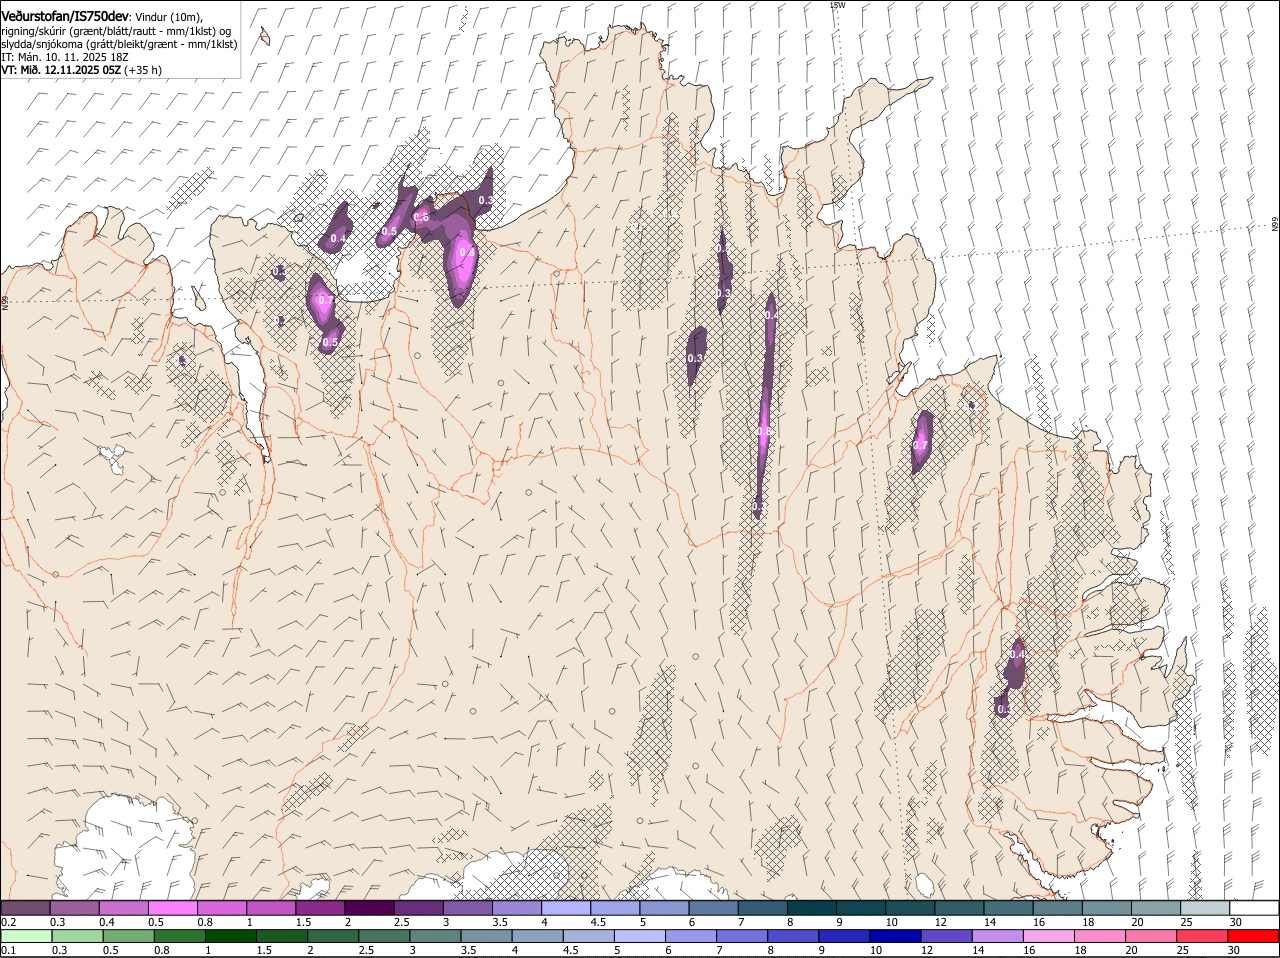The height and width of the screenshot is (958, 1280).
Task: Select white upper legend swatch above 30
Action: coord(1254,907)
